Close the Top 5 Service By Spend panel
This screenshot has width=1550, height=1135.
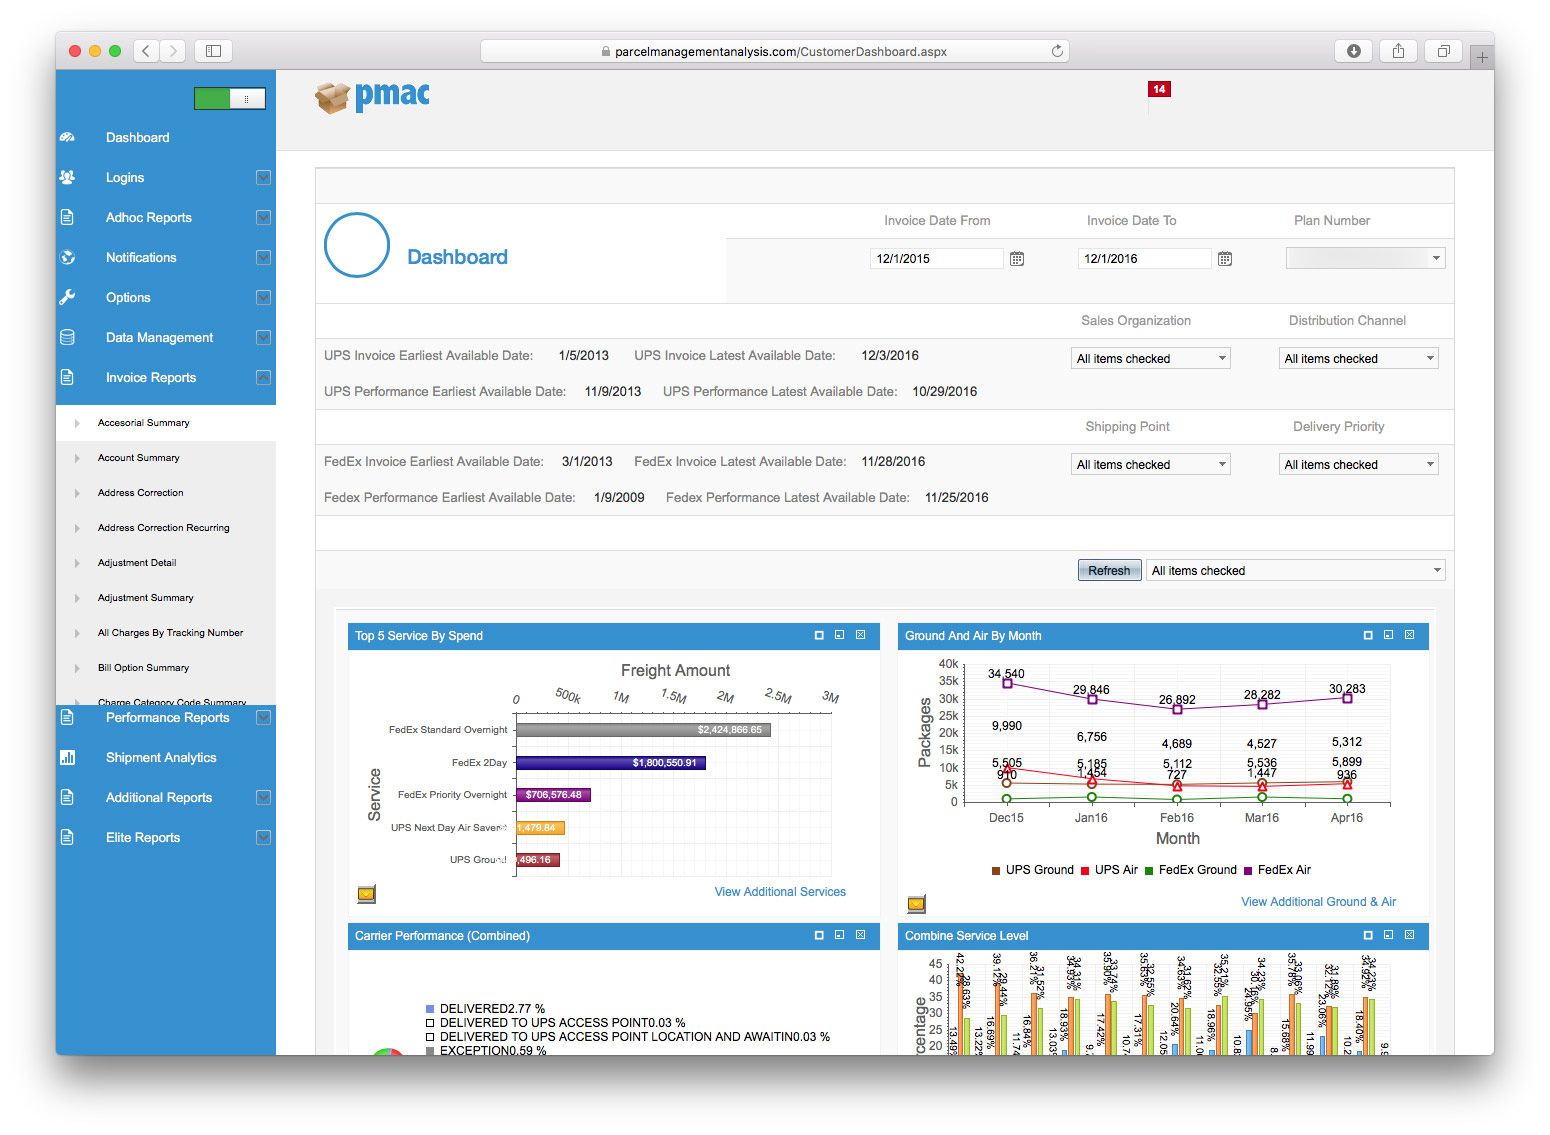point(860,635)
